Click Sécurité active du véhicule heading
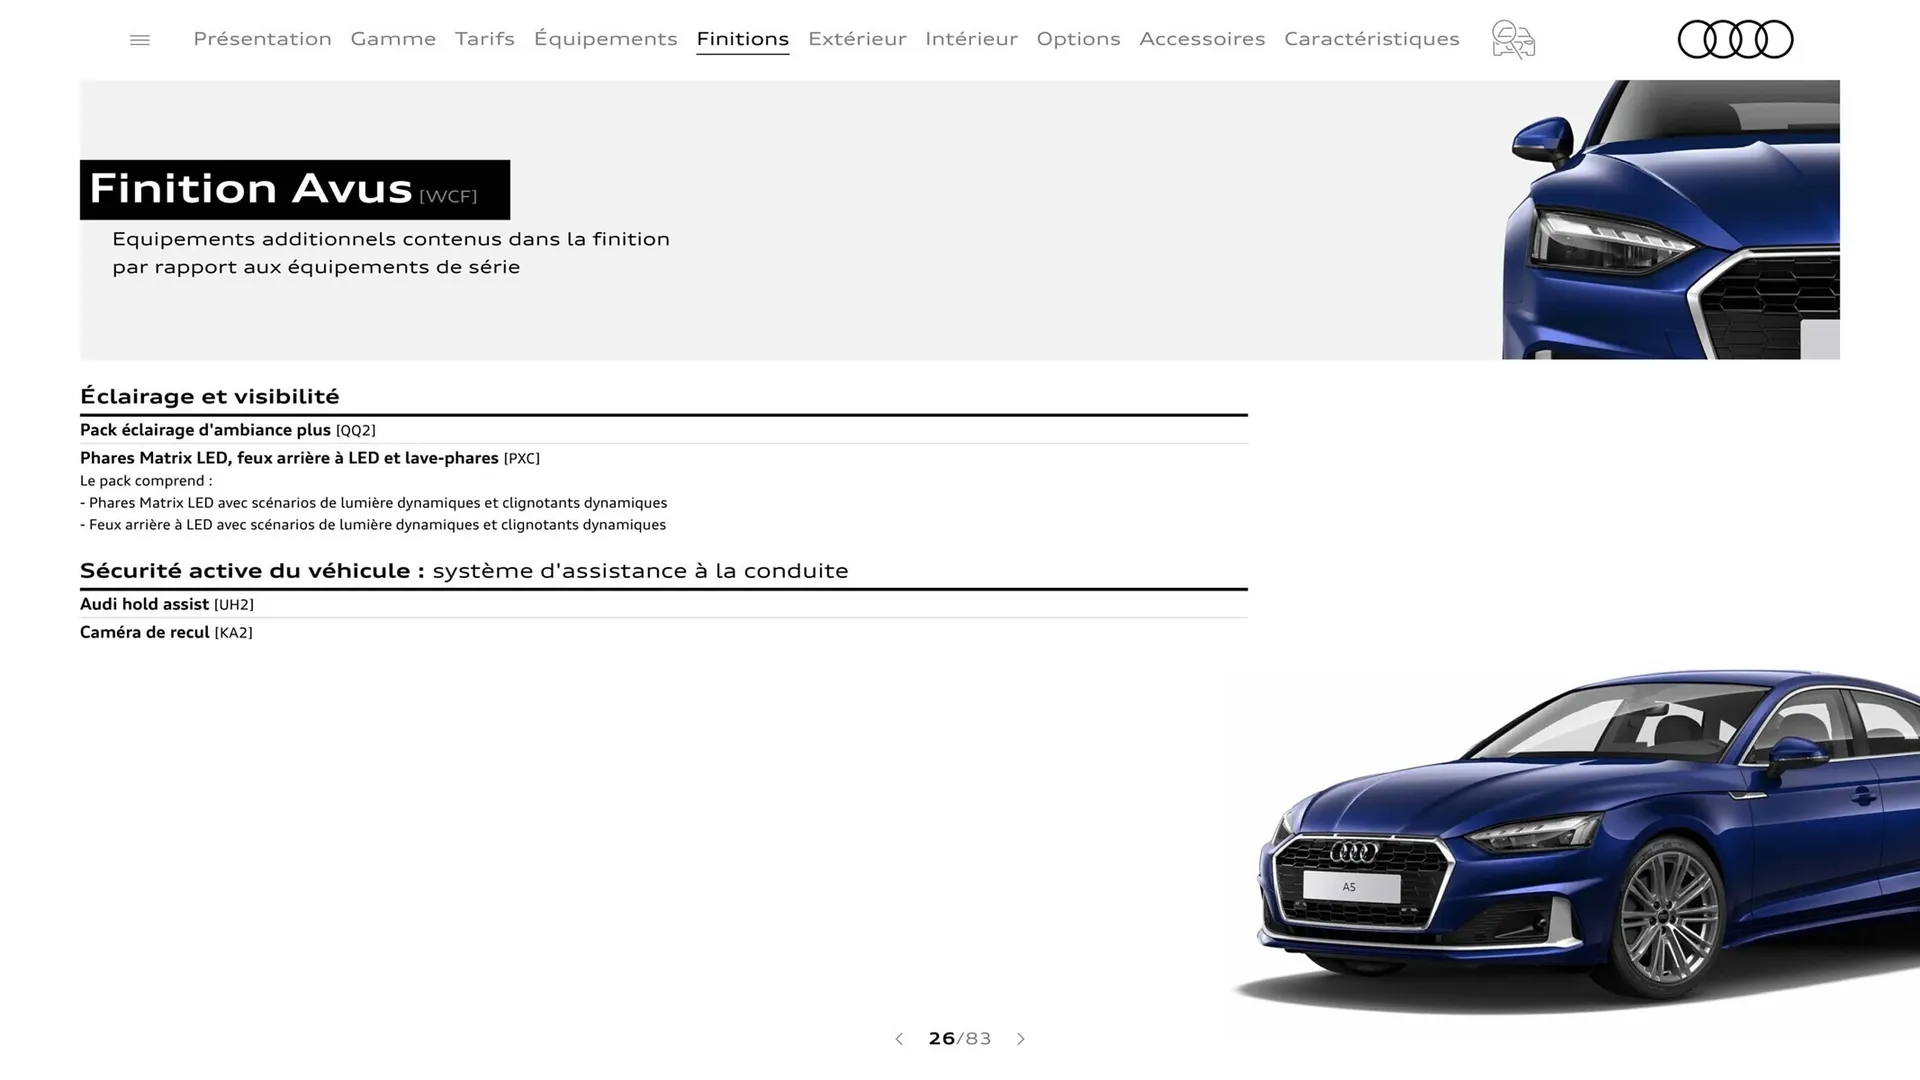The image size is (1920, 1080). pyautogui.click(x=464, y=571)
